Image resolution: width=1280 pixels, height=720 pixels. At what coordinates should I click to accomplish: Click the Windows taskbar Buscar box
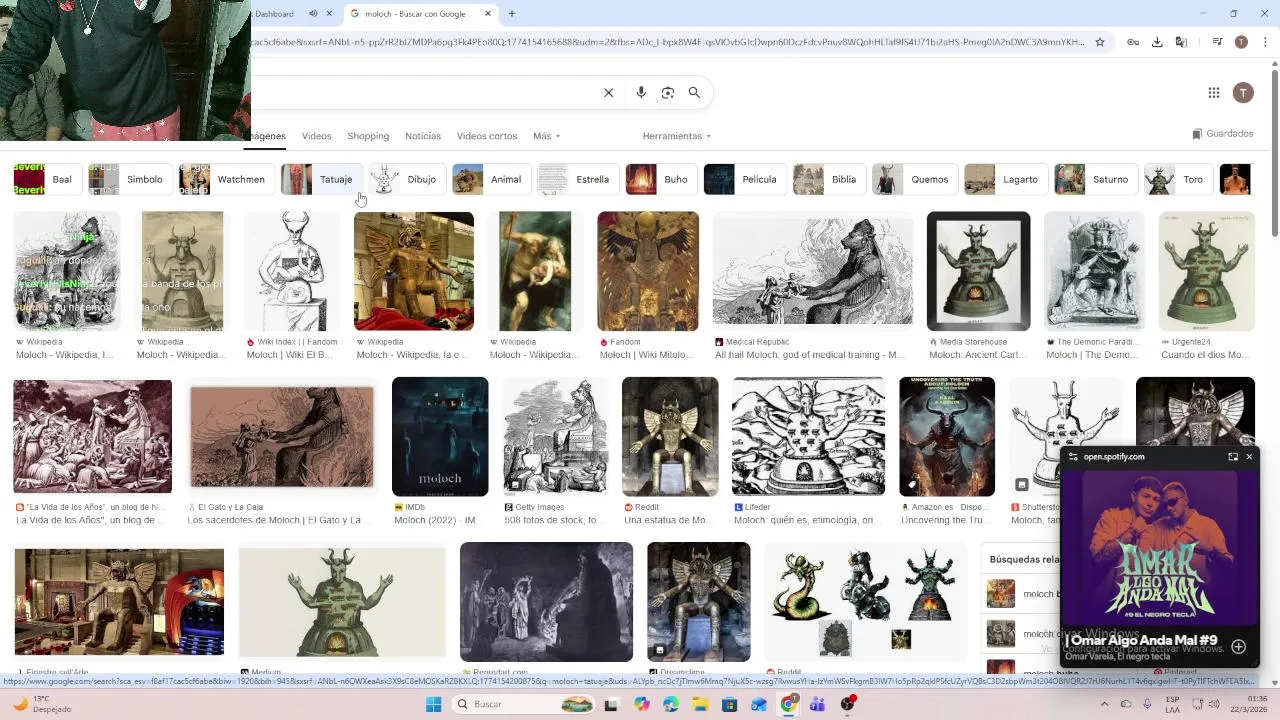524,705
